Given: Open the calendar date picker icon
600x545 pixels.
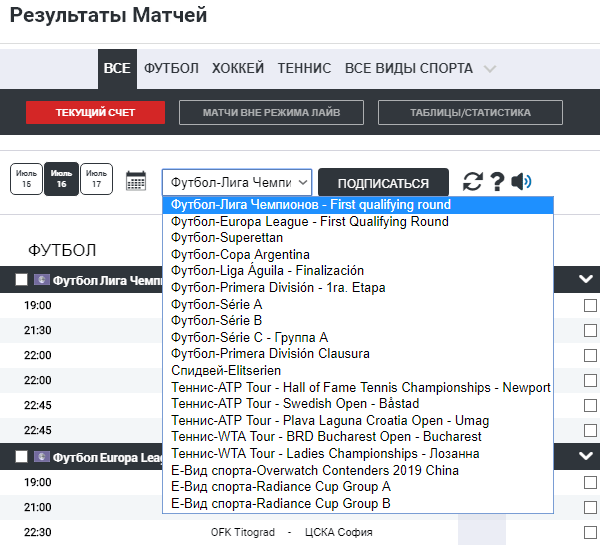Looking at the screenshot, I should [136, 181].
